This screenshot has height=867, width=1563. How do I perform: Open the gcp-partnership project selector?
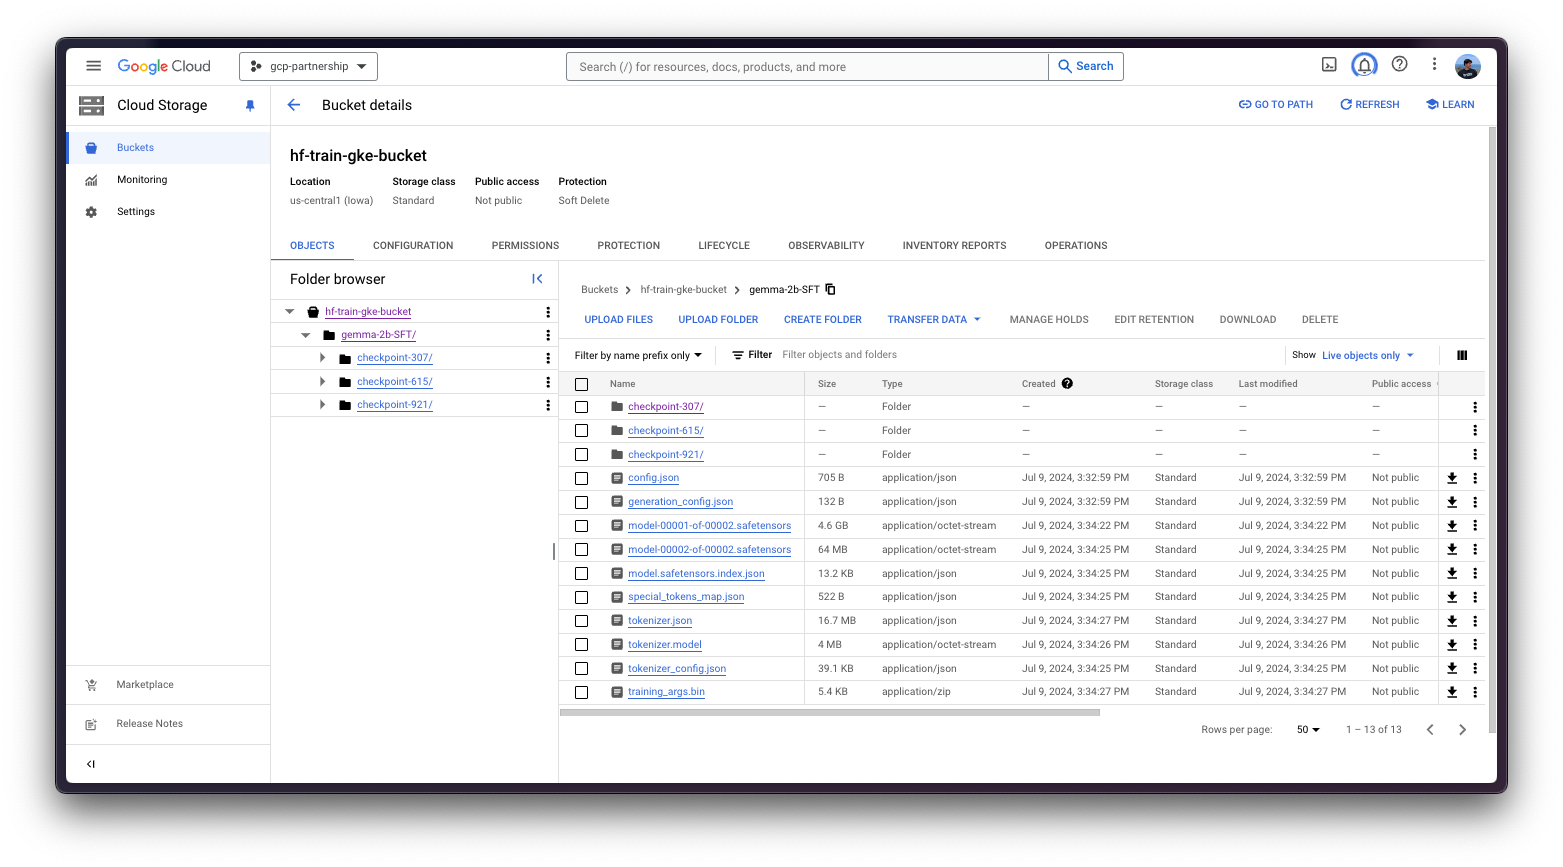click(308, 66)
